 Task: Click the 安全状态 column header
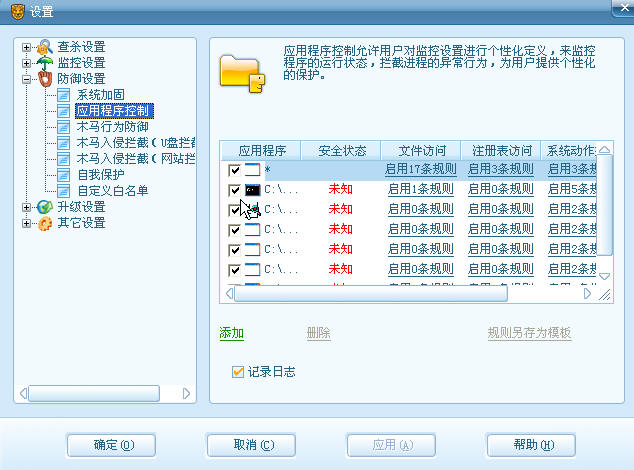[x=341, y=151]
